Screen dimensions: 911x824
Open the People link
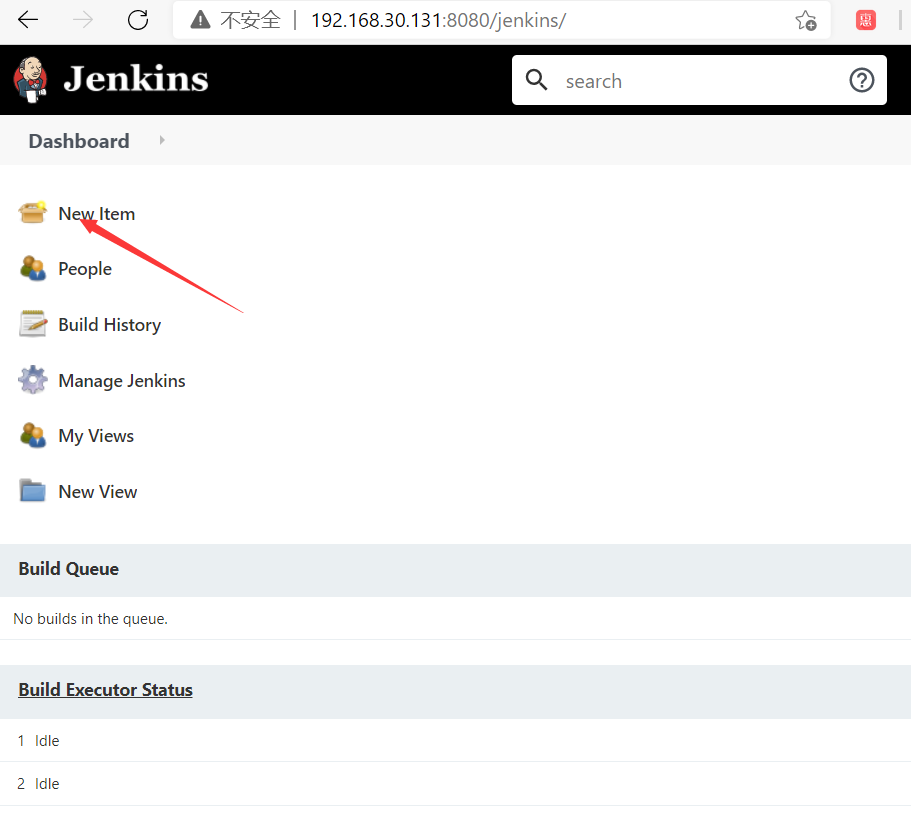pyautogui.click(x=85, y=269)
